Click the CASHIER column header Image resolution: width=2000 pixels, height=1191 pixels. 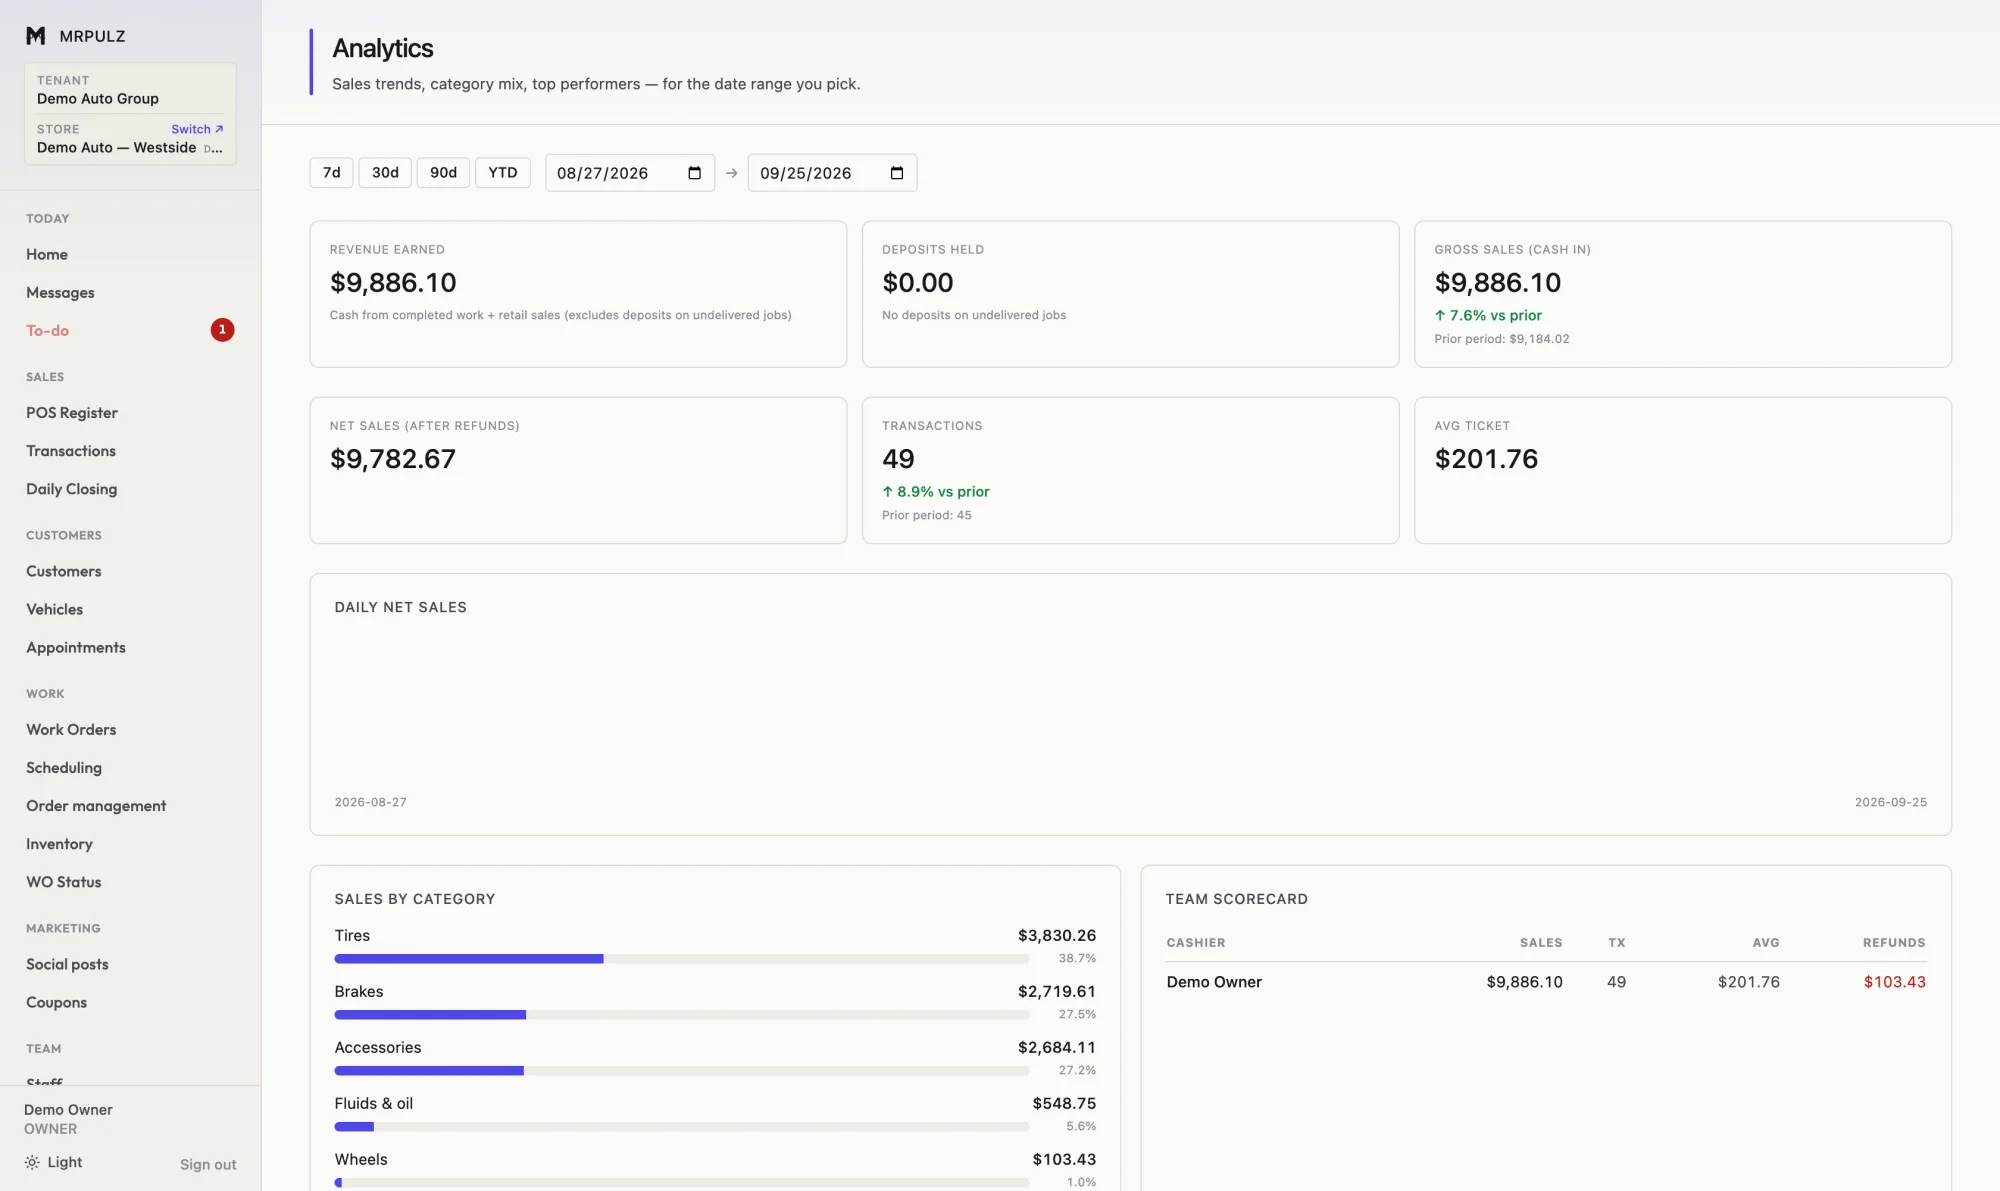[1196, 943]
